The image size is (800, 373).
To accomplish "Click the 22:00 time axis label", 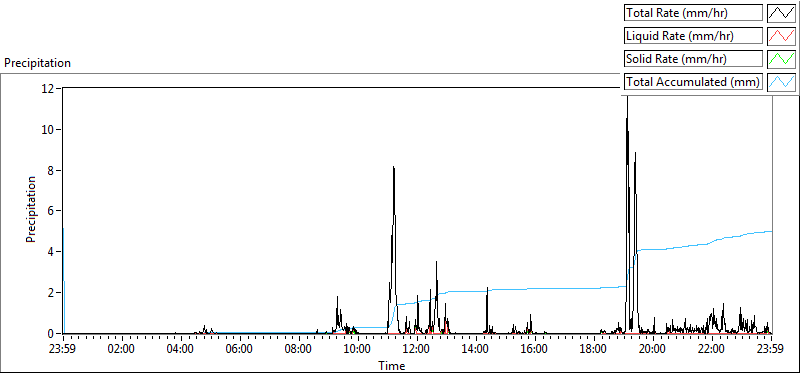I will point(712,350).
